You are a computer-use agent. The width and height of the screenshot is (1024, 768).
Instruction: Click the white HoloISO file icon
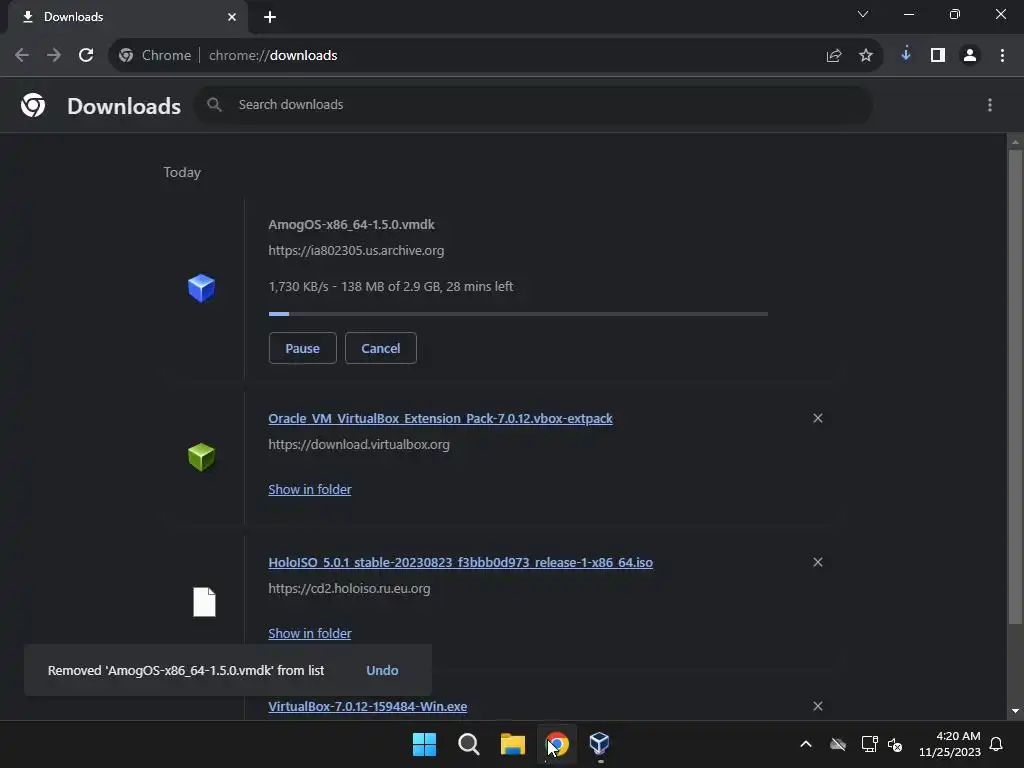click(204, 601)
